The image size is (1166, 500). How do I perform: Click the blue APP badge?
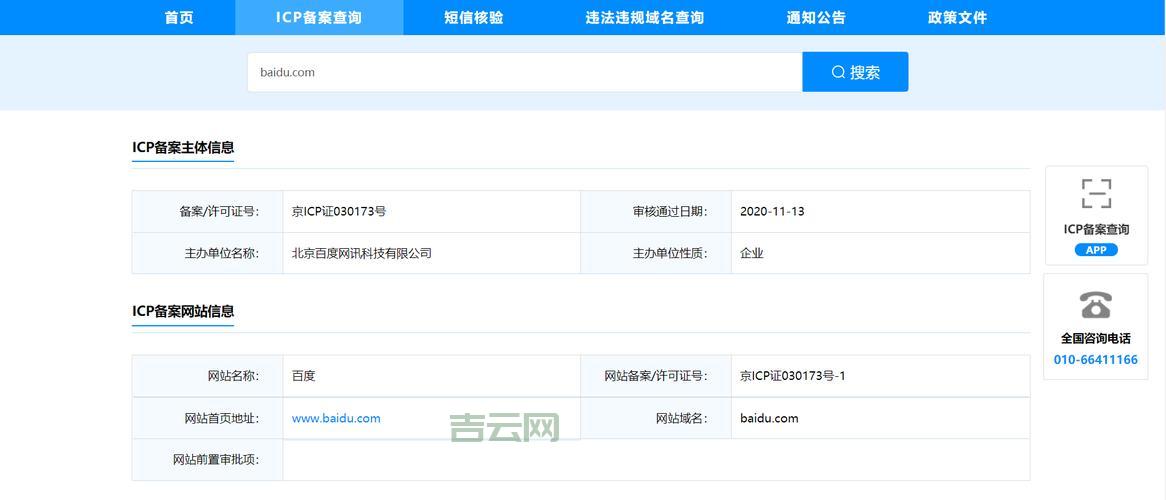point(1096,250)
